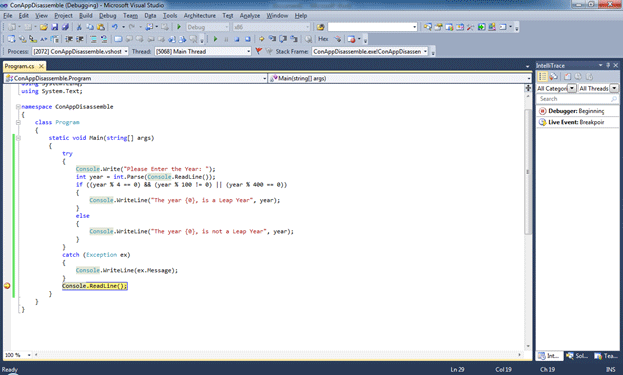
Task: Open the Stack Frame dropdown
Action: coord(425,51)
